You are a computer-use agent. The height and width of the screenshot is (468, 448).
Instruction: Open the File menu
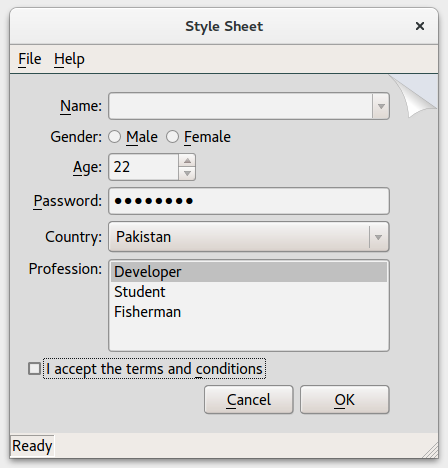30,59
